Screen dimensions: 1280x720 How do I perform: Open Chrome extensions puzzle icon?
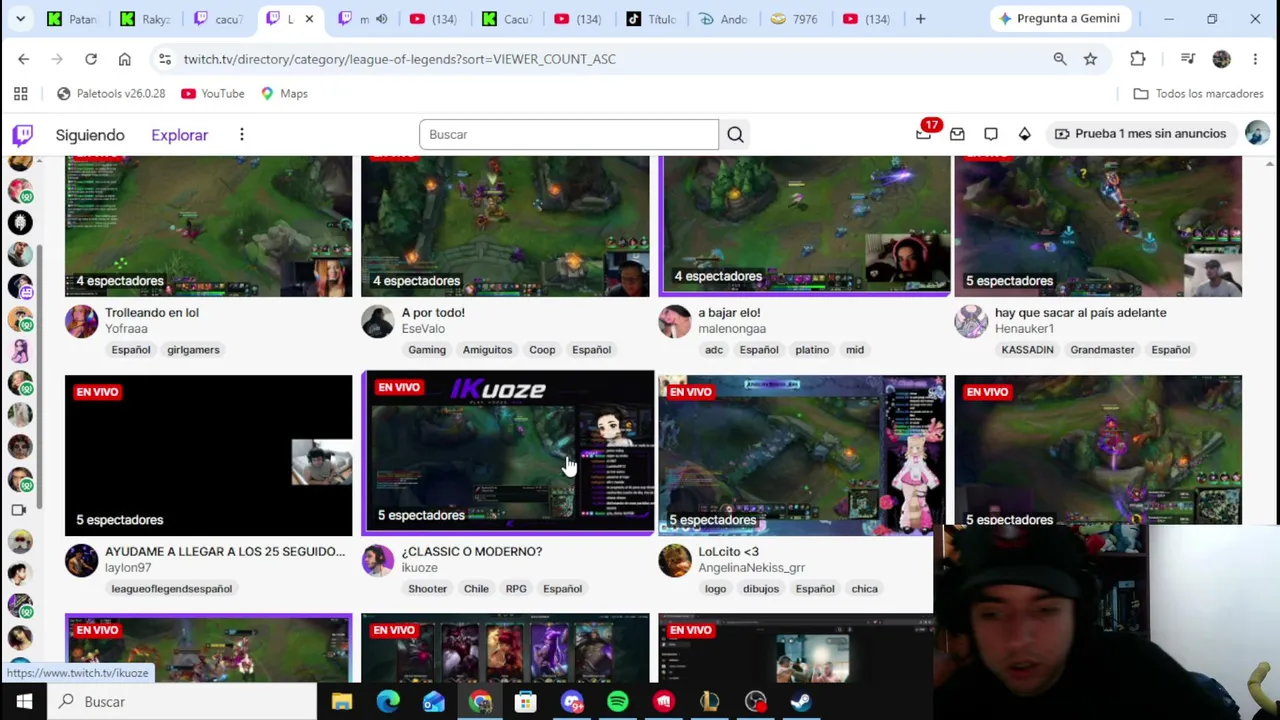1138,59
